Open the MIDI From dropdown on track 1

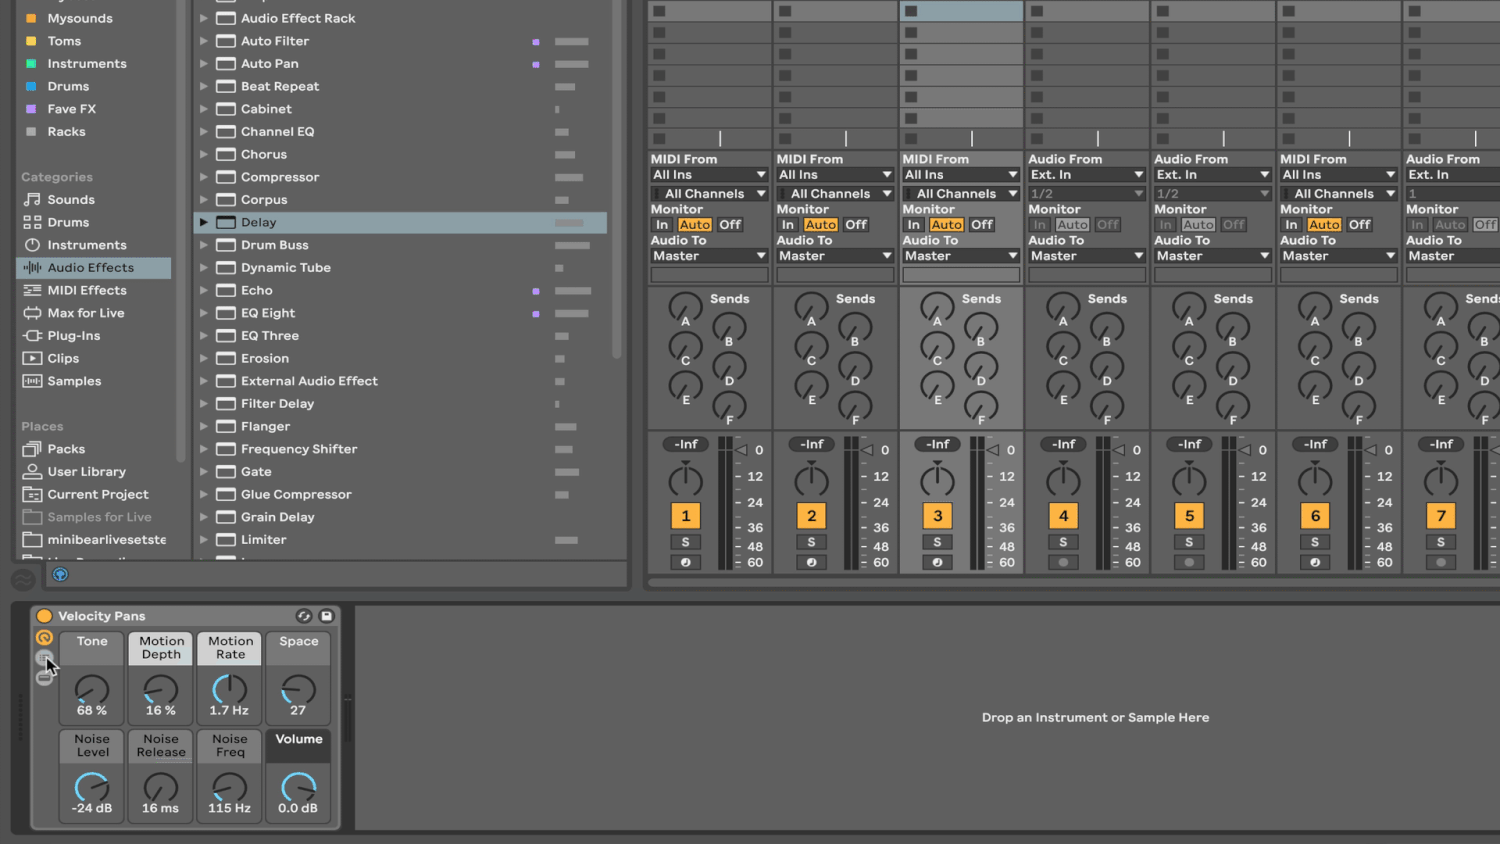708,174
